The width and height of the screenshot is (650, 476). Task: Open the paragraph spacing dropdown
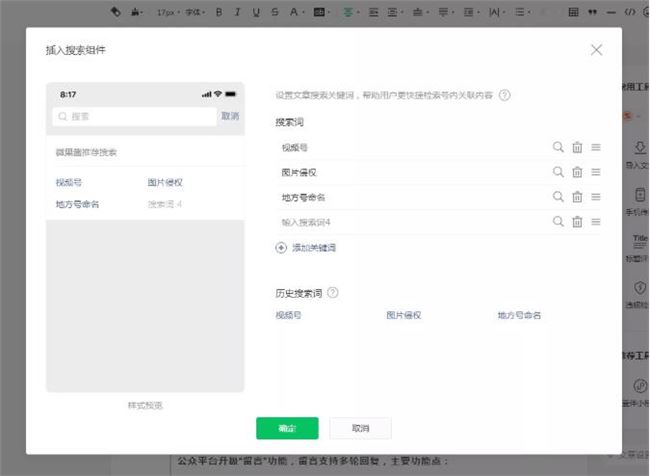point(445,12)
